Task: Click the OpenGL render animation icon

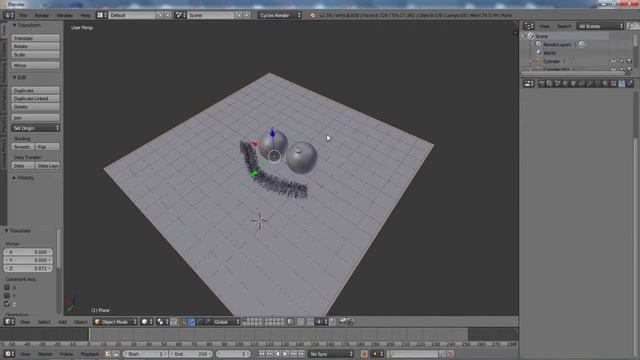Action: click(350, 322)
